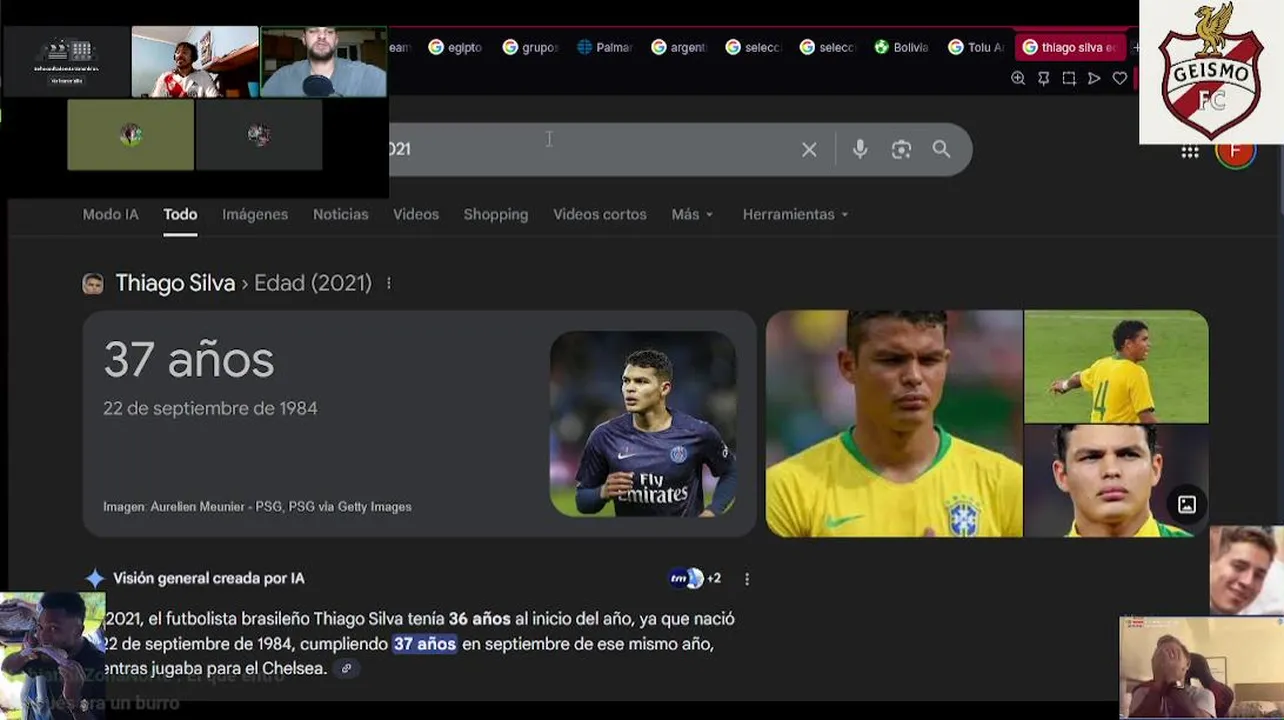1284x720 pixels.
Task: Click the link icon after Chelsea sentence
Action: (x=346, y=668)
